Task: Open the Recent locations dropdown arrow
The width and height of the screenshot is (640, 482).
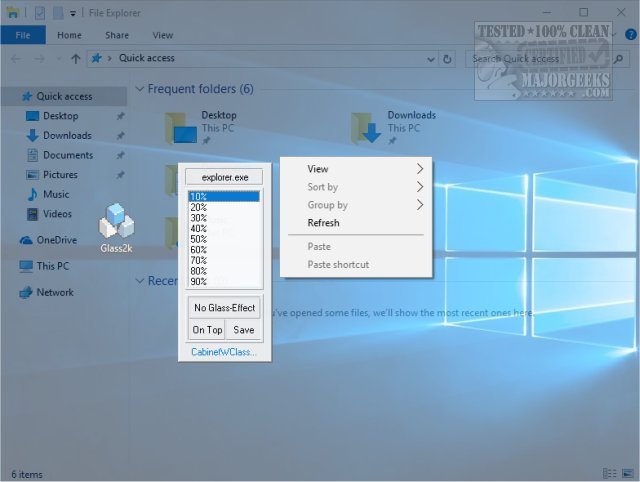Action: click(x=58, y=59)
